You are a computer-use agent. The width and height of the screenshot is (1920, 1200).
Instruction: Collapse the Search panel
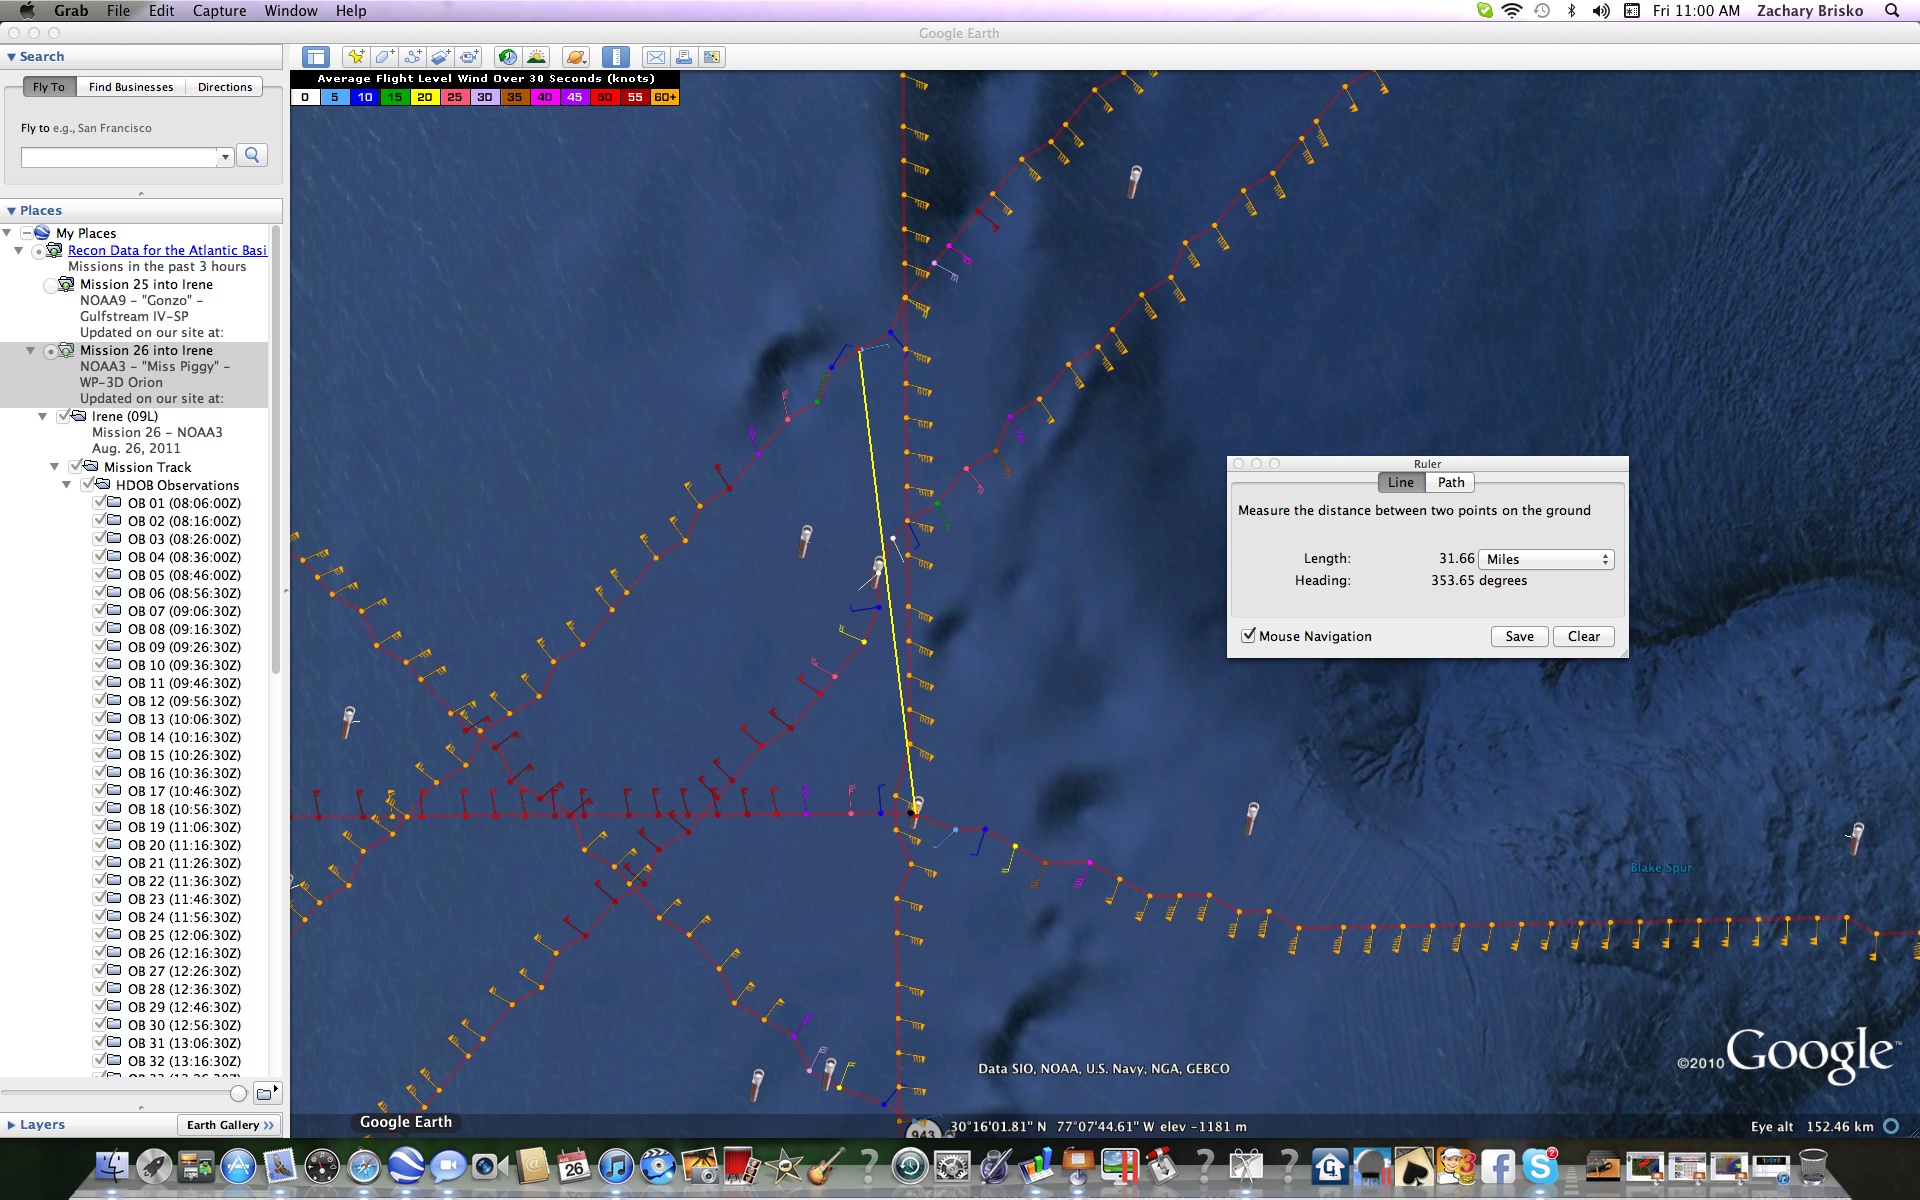[11, 57]
